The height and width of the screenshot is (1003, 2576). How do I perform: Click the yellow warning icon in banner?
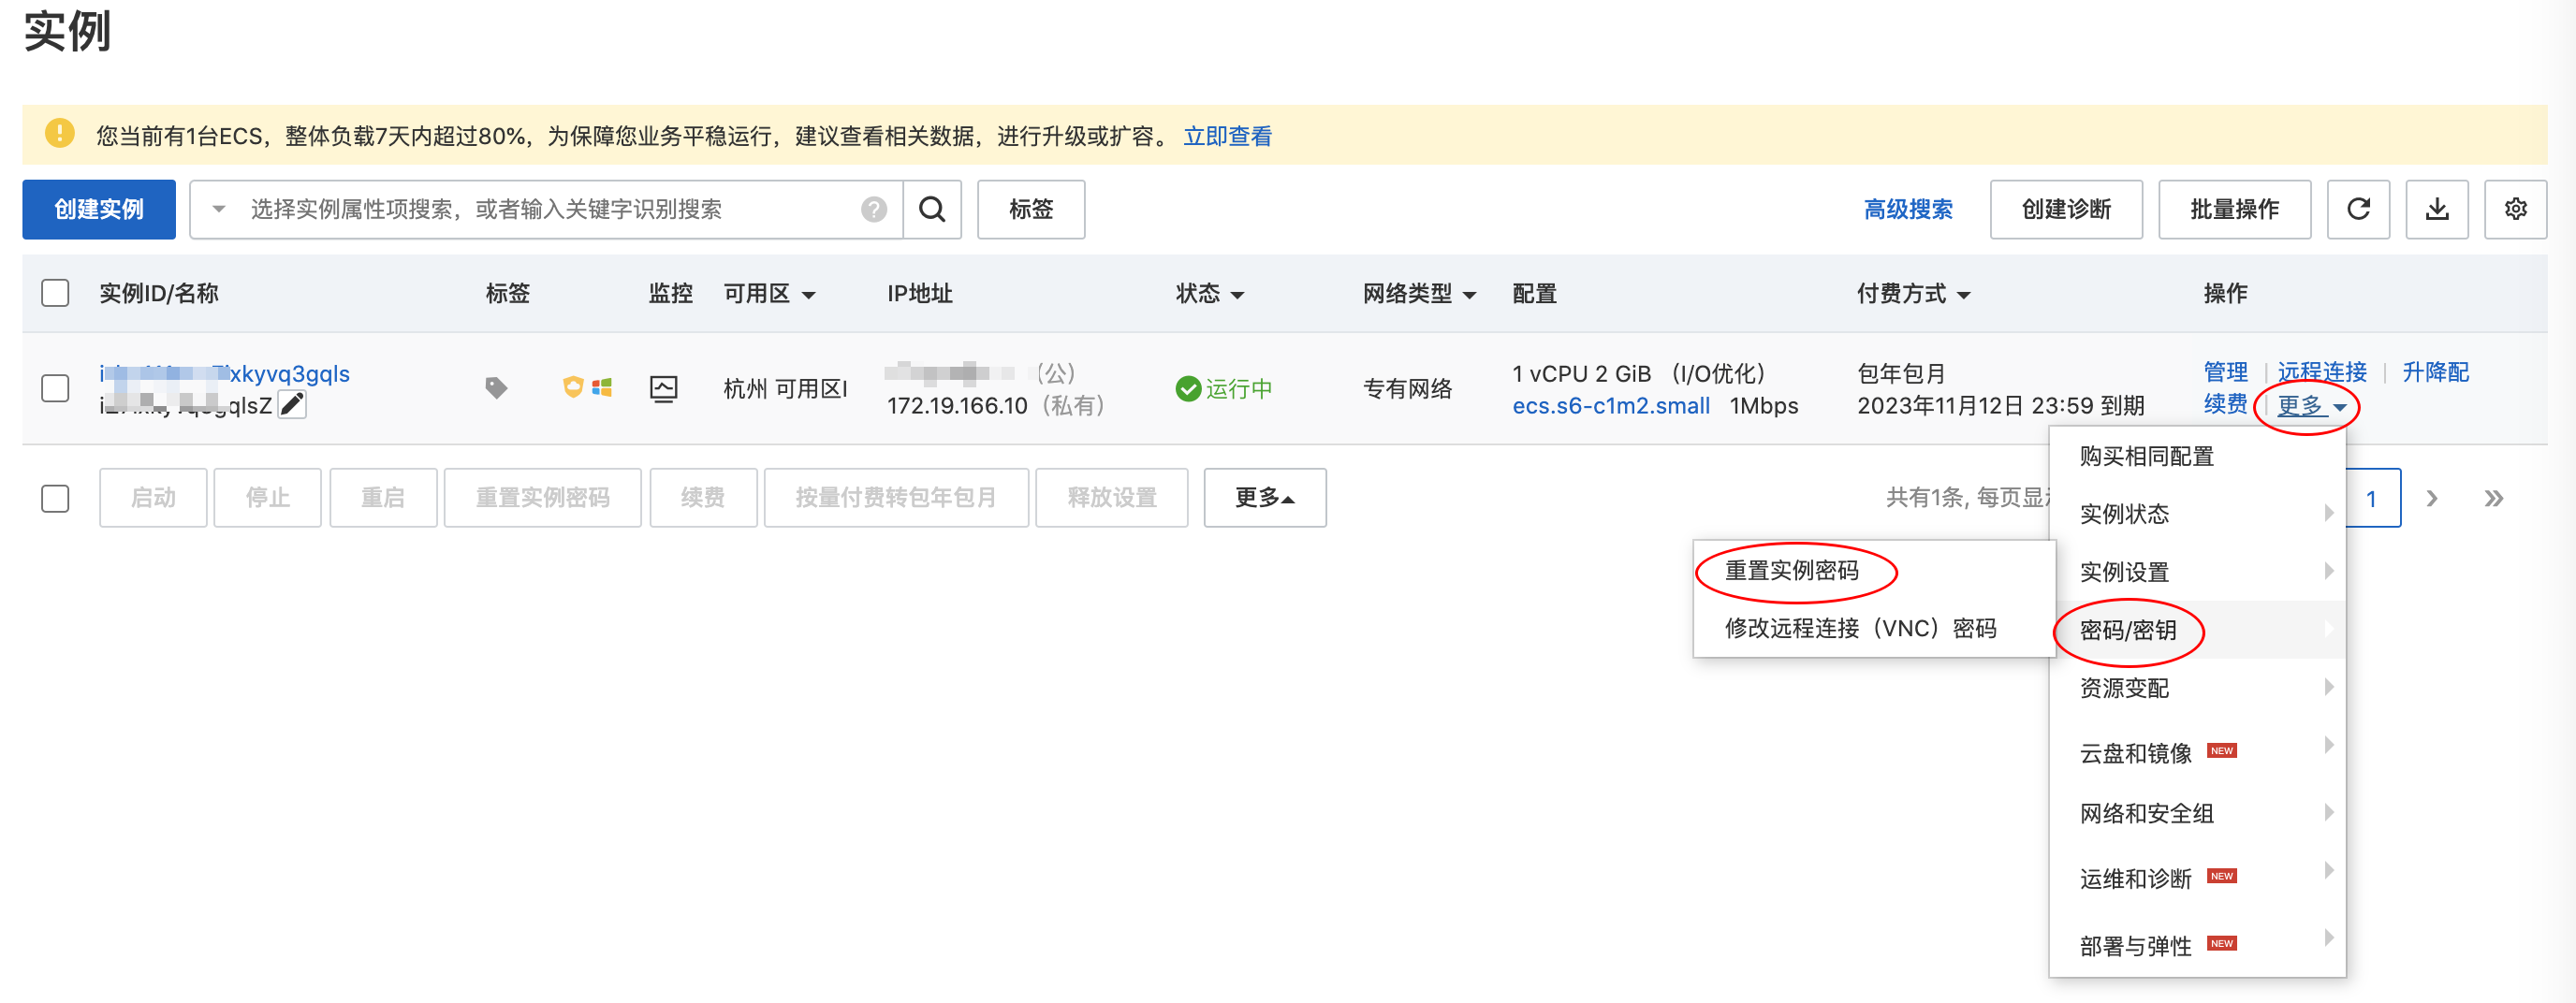click(x=60, y=133)
